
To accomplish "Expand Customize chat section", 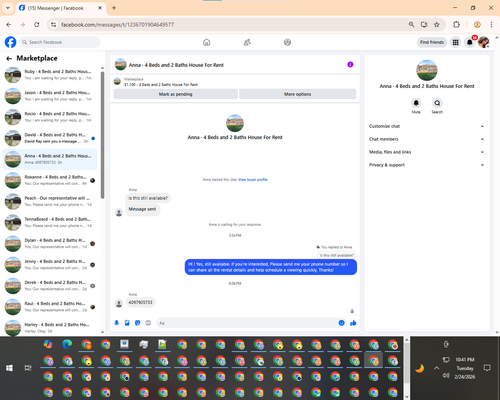I will 426,126.
